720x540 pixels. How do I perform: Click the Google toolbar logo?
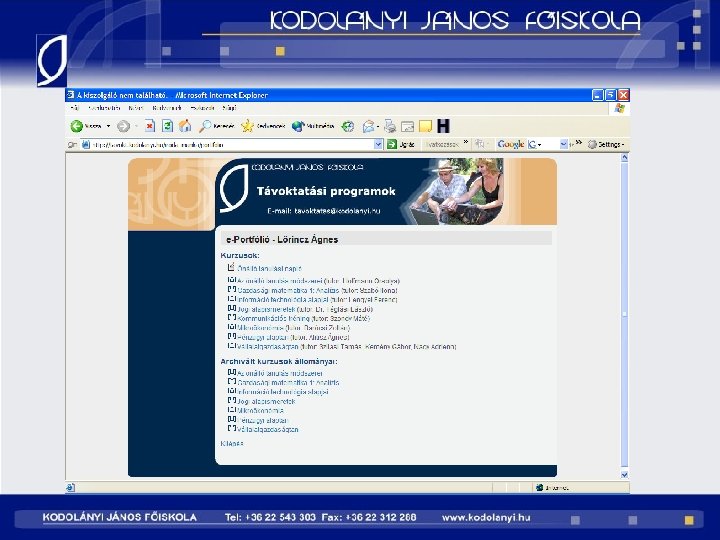(511, 144)
